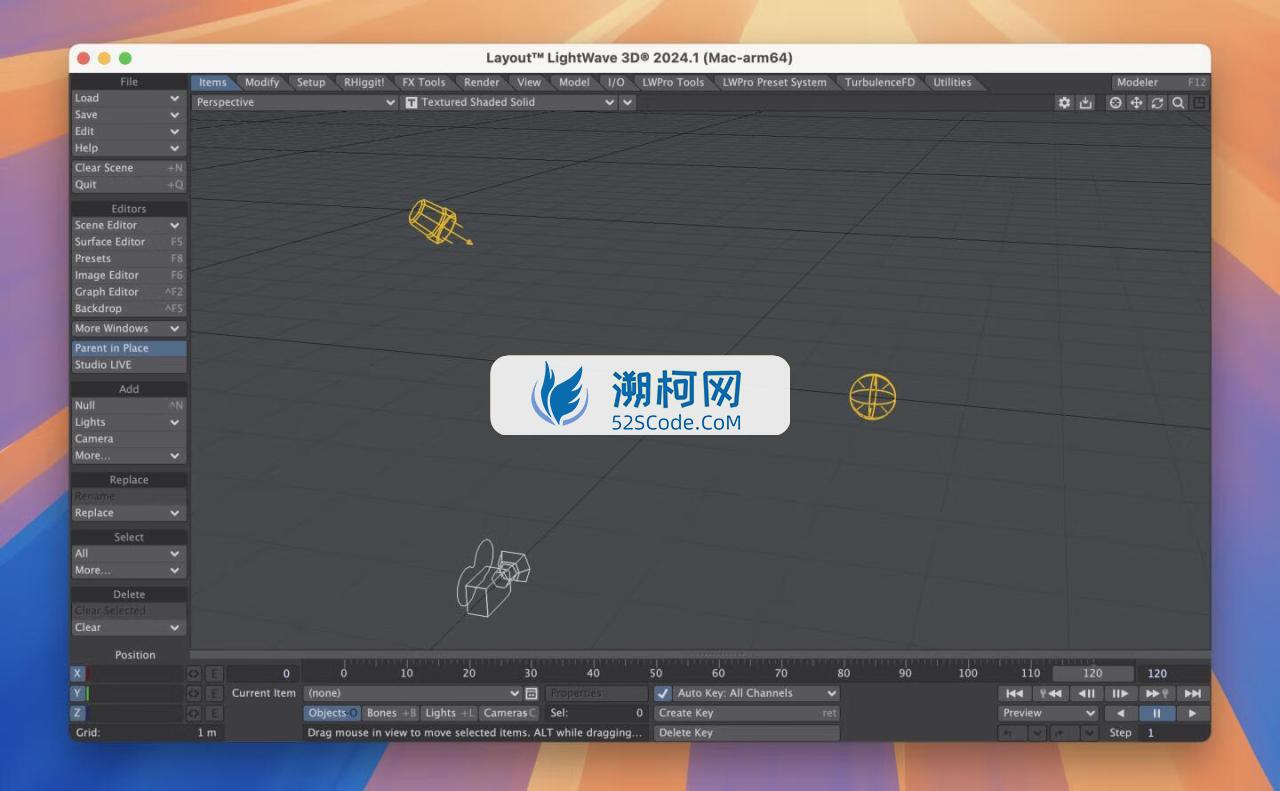This screenshot has height=791, width=1280.
Task: Open the Textured Shaded Solid display dropdown
Action: [510, 102]
